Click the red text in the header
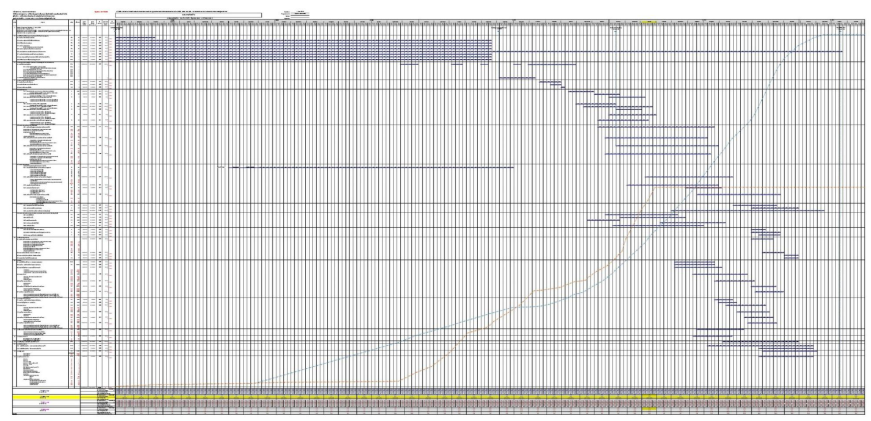The width and height of the screenshot is (871, 421). click(x=100, y=12)
